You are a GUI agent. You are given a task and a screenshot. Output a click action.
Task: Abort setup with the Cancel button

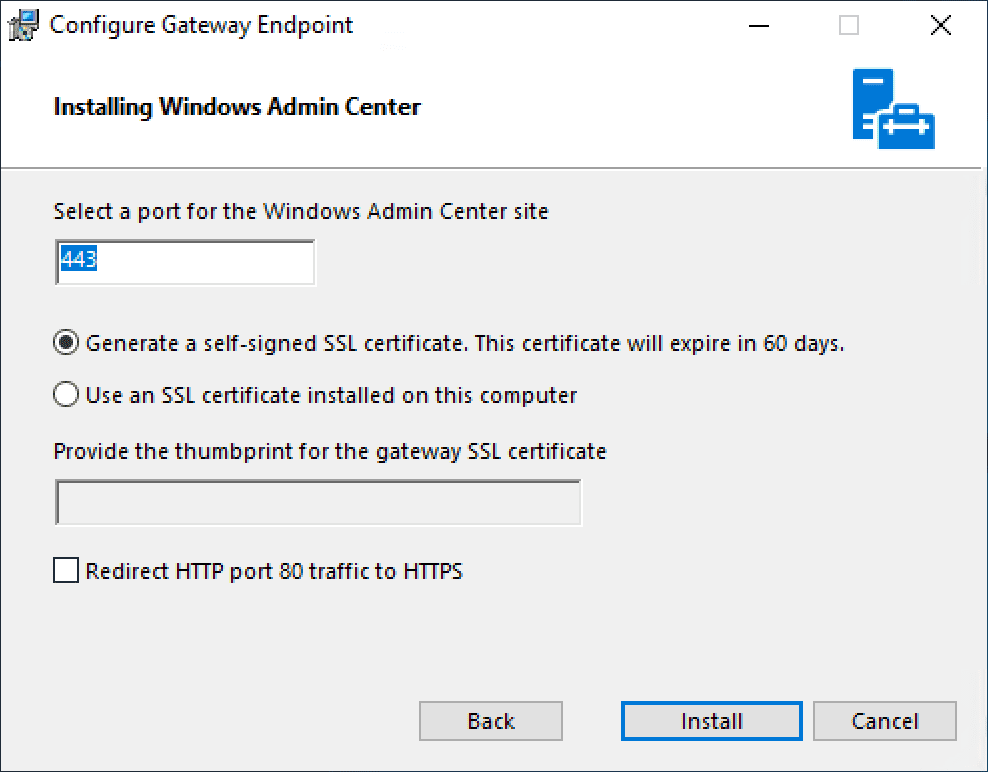(885, 721)
